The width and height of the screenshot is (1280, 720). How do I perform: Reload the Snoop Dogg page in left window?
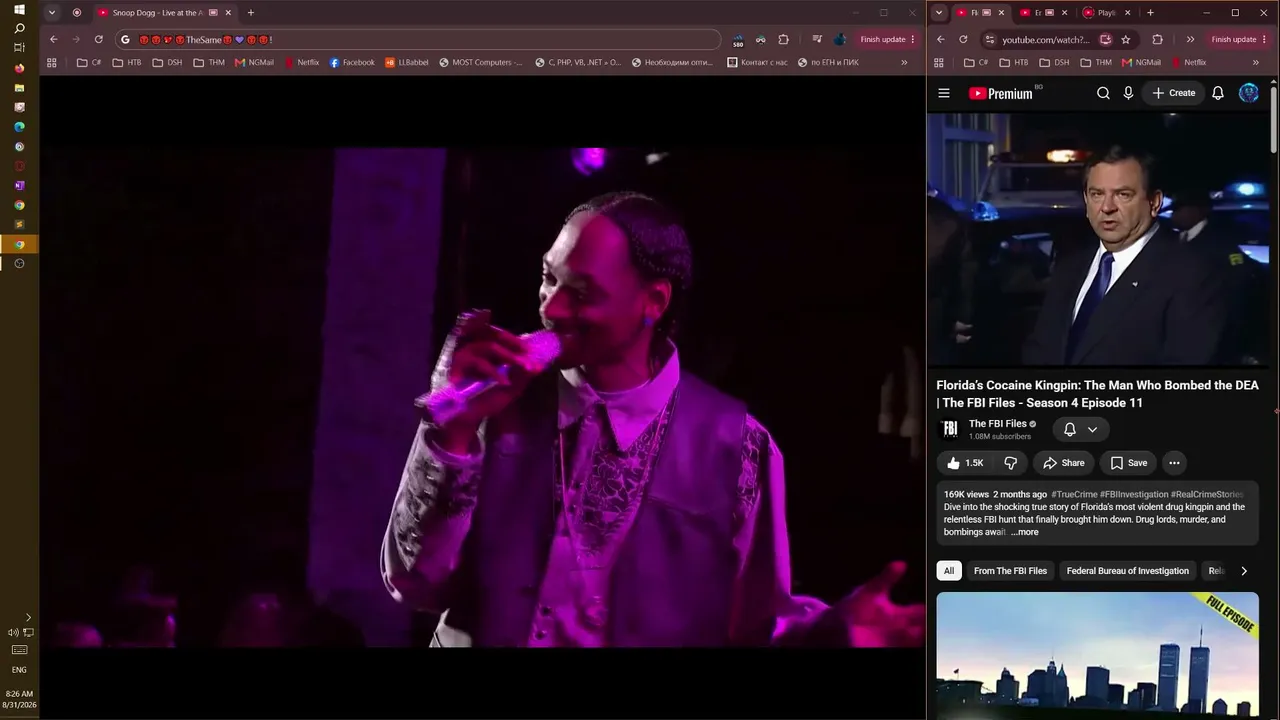98,40
